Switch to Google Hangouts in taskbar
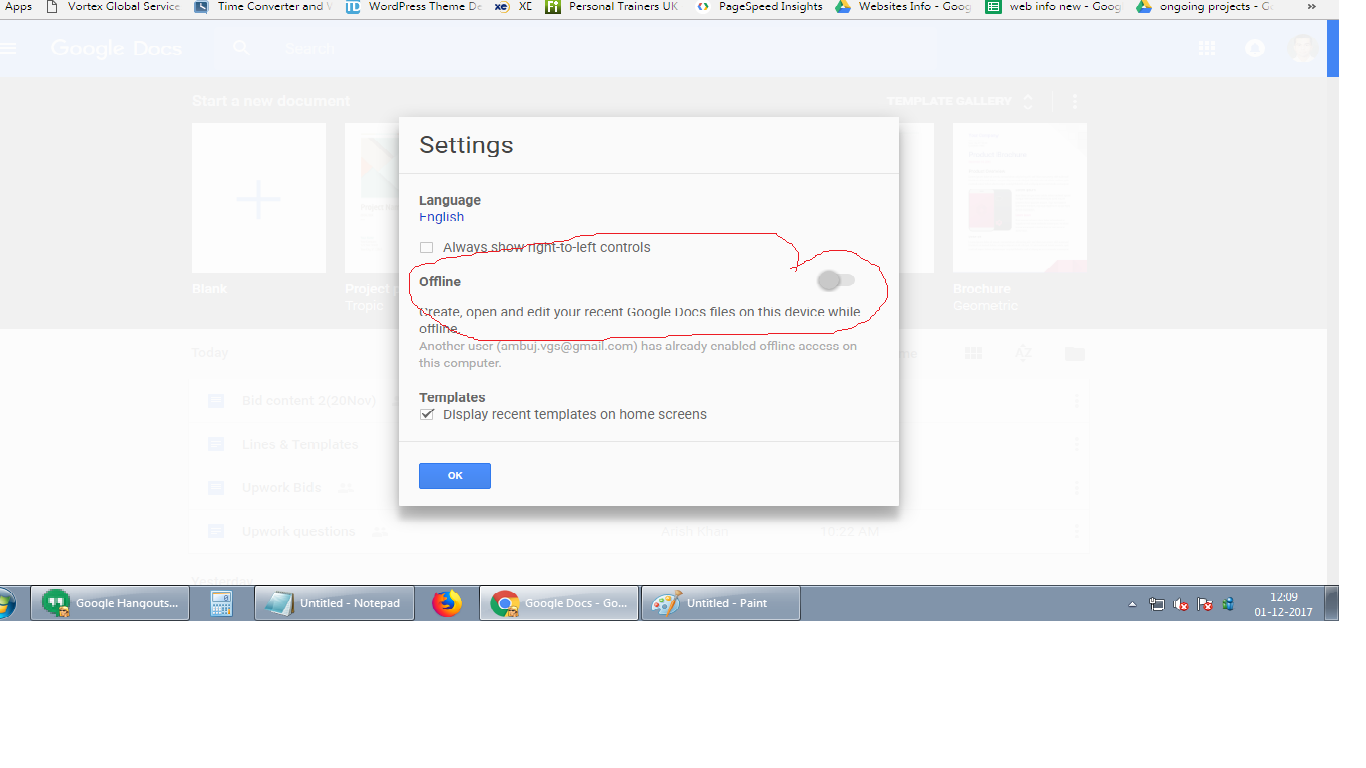Screen dimensions: 1366x768 pyautogui.click(x=110, y=603)
